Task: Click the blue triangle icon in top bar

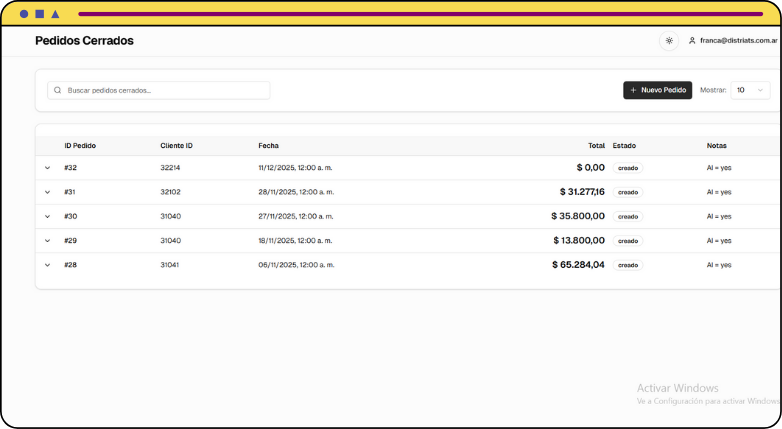Action: click(54, 14)
